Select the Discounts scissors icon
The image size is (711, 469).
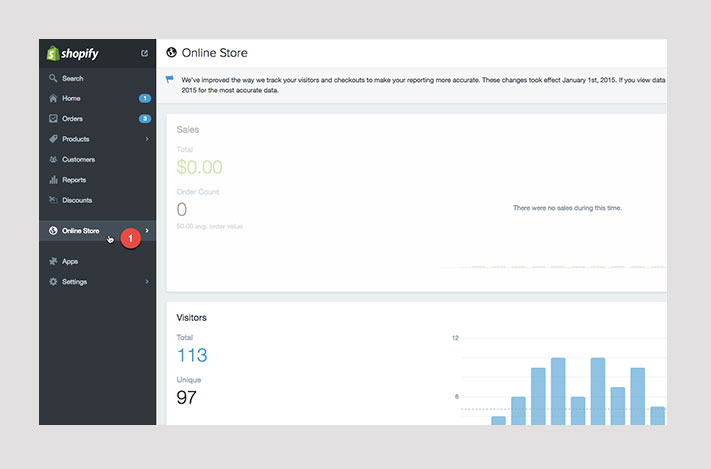tap(52, 200)
